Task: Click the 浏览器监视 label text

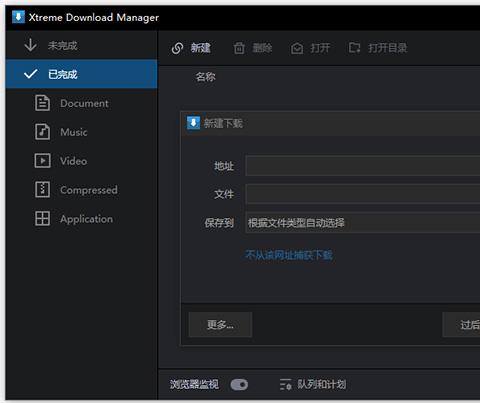Action: point(194,384)
